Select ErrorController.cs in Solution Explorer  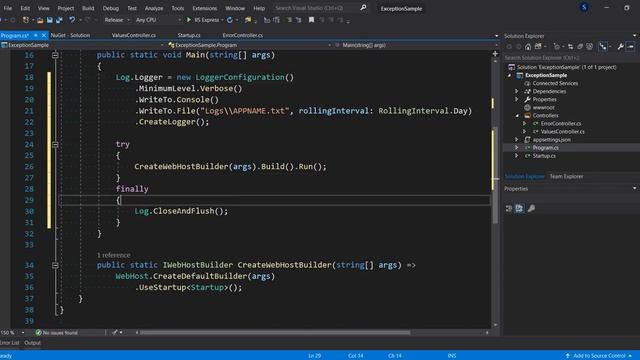click(561, 124)
